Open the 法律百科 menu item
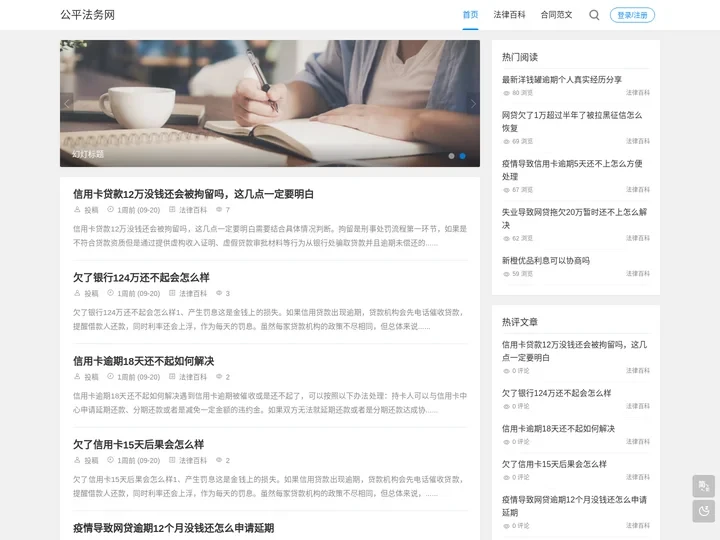This screenshot has height=540, width=720. [509, 15]
